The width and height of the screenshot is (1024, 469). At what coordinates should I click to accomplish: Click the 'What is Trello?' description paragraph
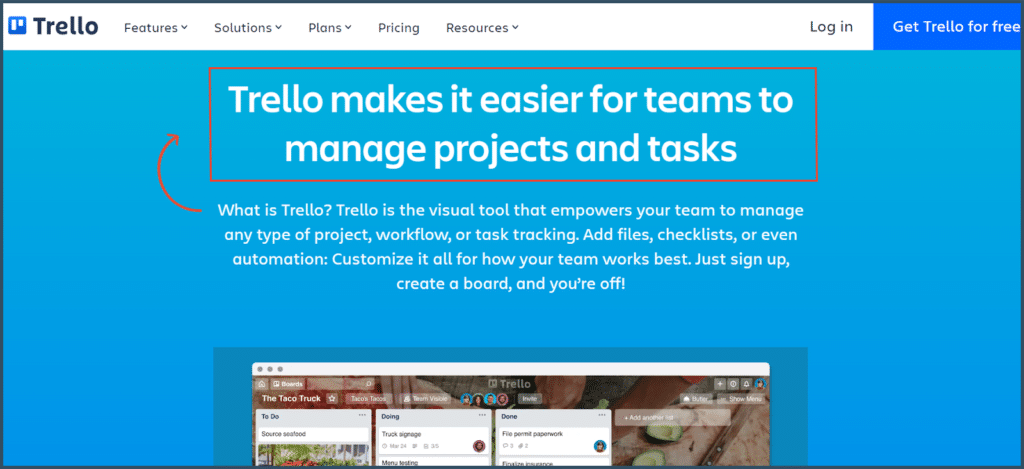coord(511,248)
